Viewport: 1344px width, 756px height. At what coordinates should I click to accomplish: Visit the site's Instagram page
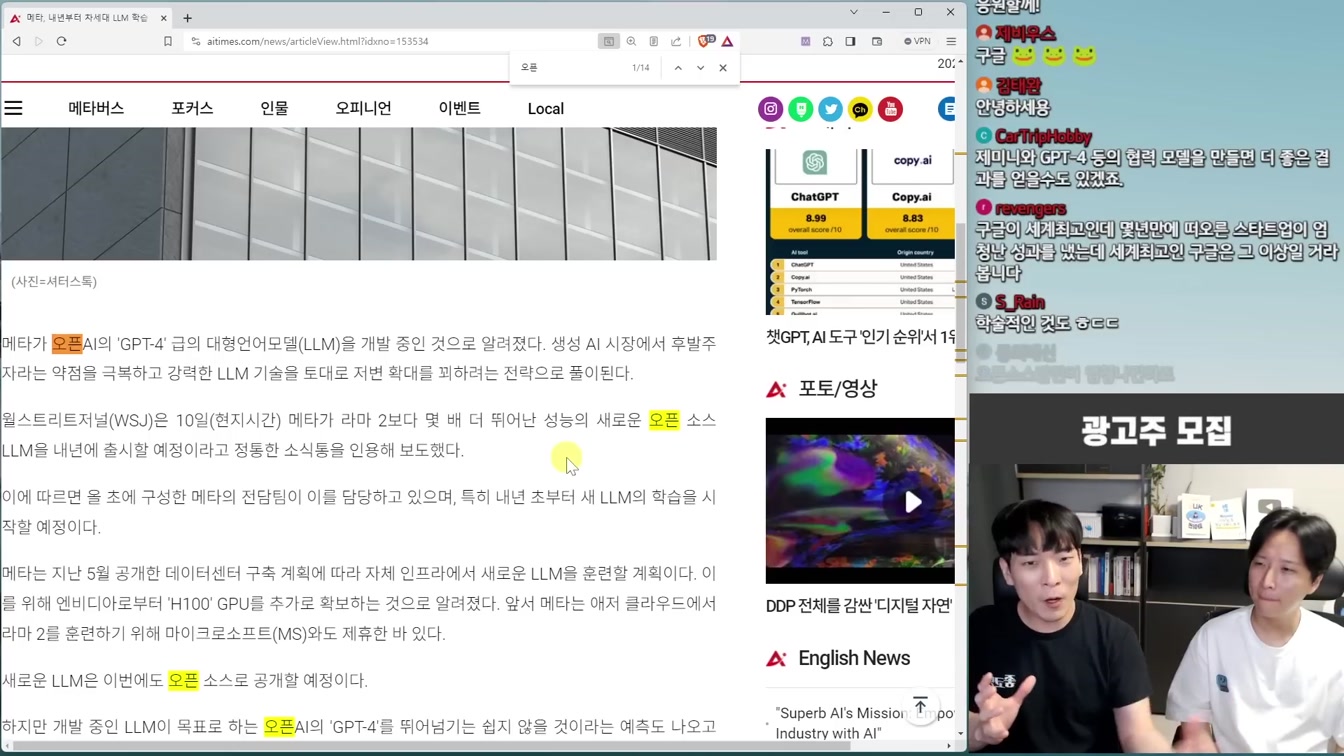770,109
